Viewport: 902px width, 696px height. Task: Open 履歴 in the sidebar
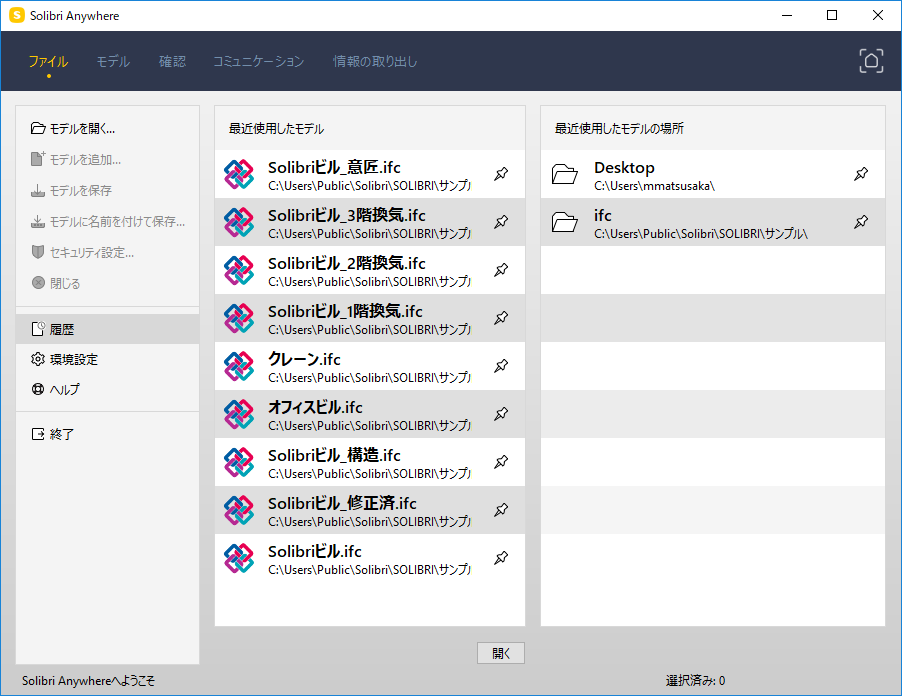(108, 329)
